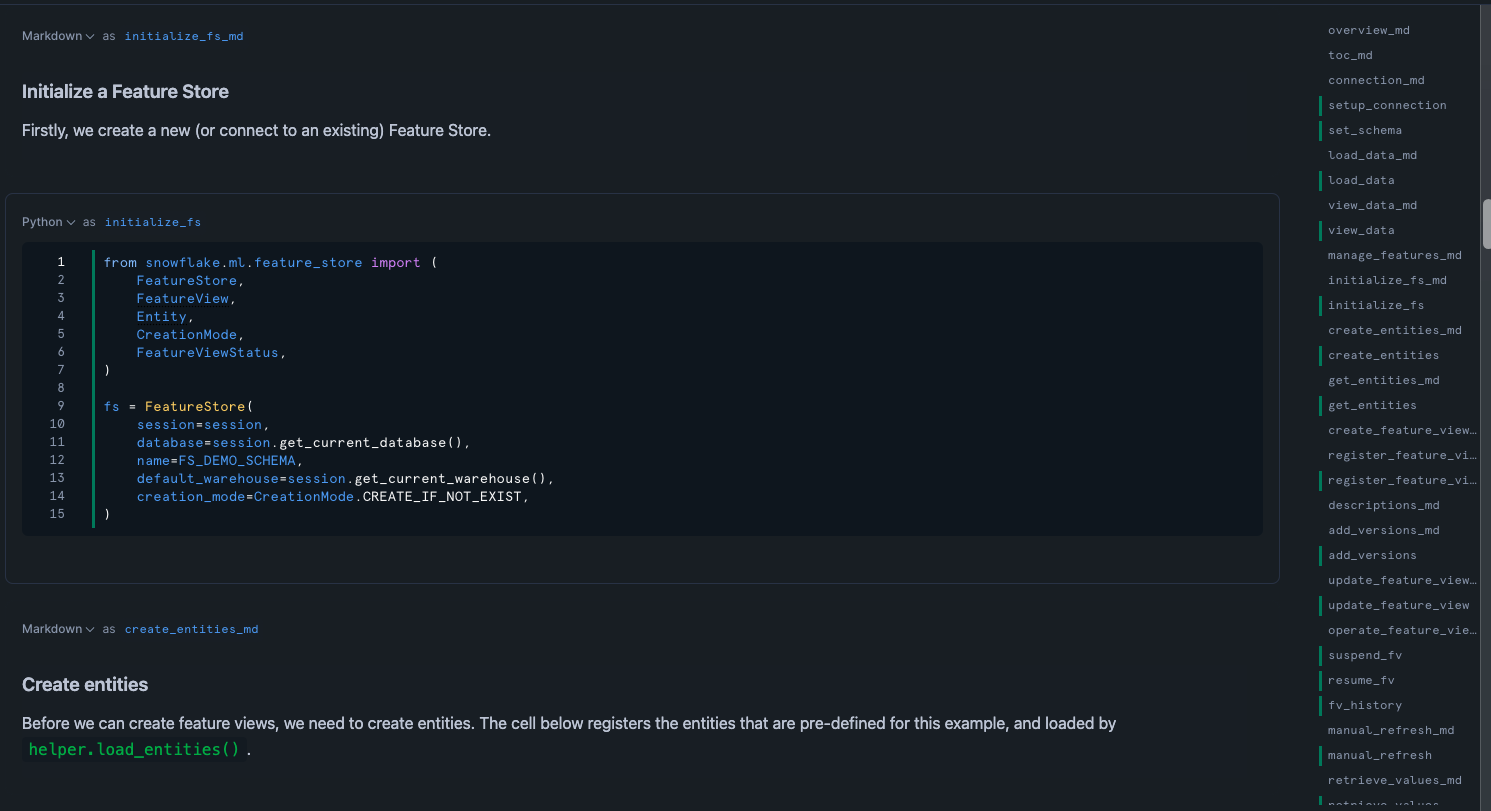Select connection_md in the outline list

[x=1376, y=80]
